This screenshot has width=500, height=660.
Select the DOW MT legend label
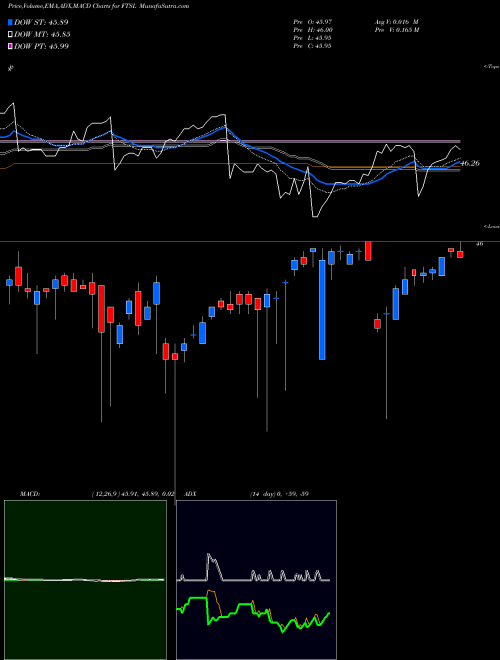pyautogui.click(x=42, y=34)
